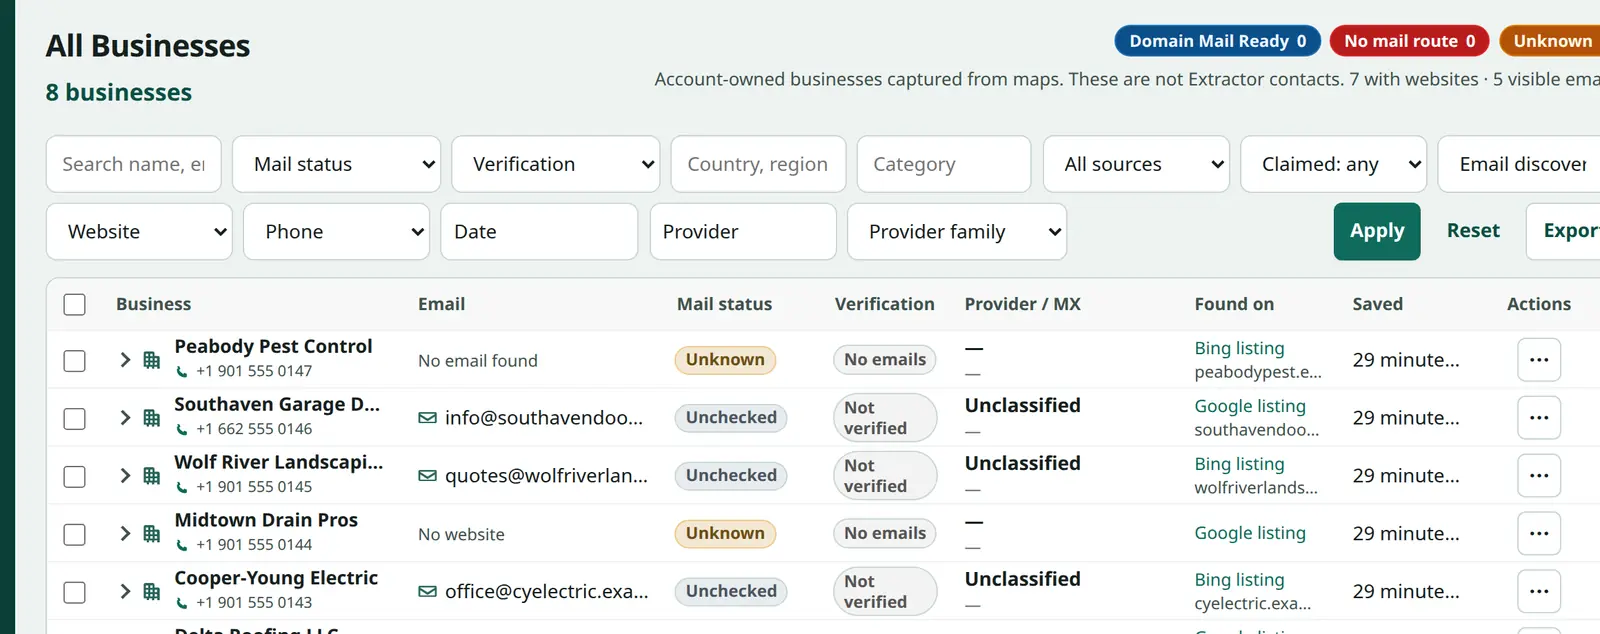Click No emails badge for Midtown Drain Pros

pyautogui.click(x=885, y=534)
